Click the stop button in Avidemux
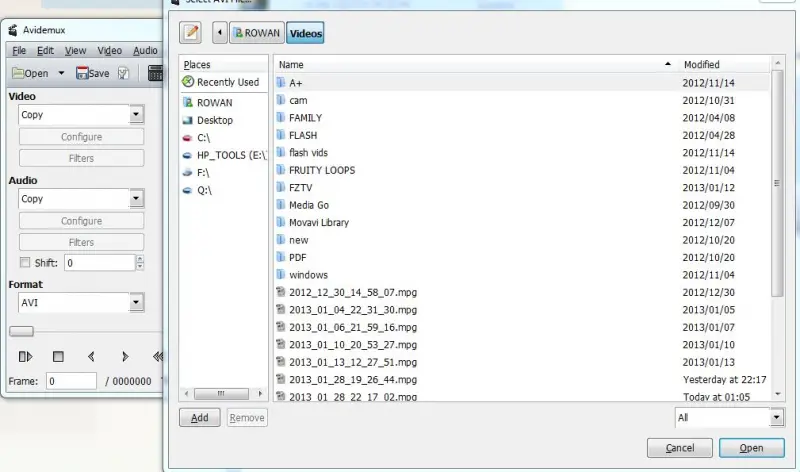 pyautogui.click(x=58, y=357)
